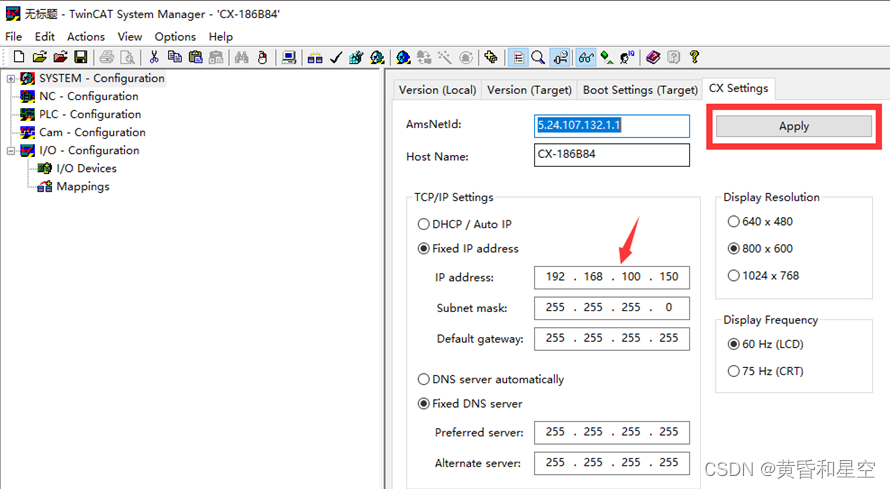Click the highlighted list view toolbar icon
Image resolution: width=890 pixels, height=489 pixels.
point(518,57)
